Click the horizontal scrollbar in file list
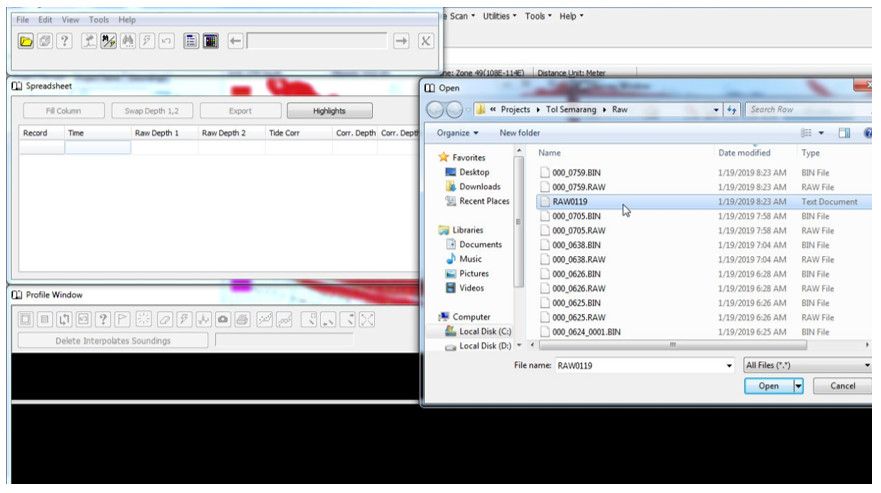This screenshot has width=881, height=493. (673, 345)
